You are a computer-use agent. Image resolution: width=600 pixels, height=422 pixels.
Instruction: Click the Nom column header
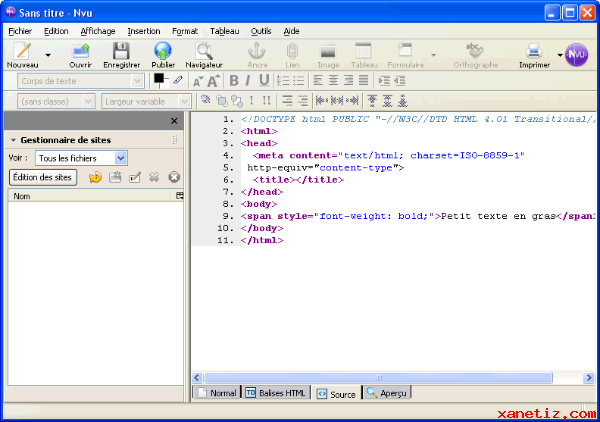pyautogui.click(x=91, y=196)
